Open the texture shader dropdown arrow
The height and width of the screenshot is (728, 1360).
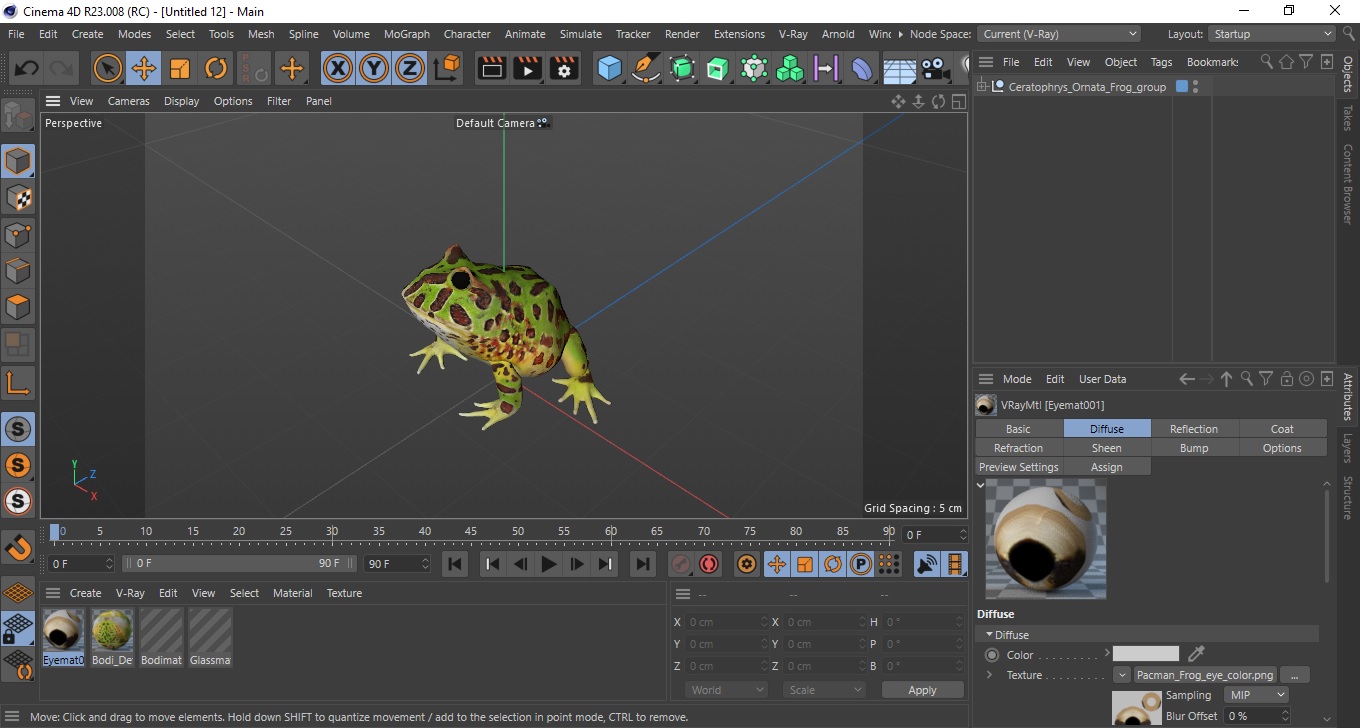click(x=1122, y=675)
